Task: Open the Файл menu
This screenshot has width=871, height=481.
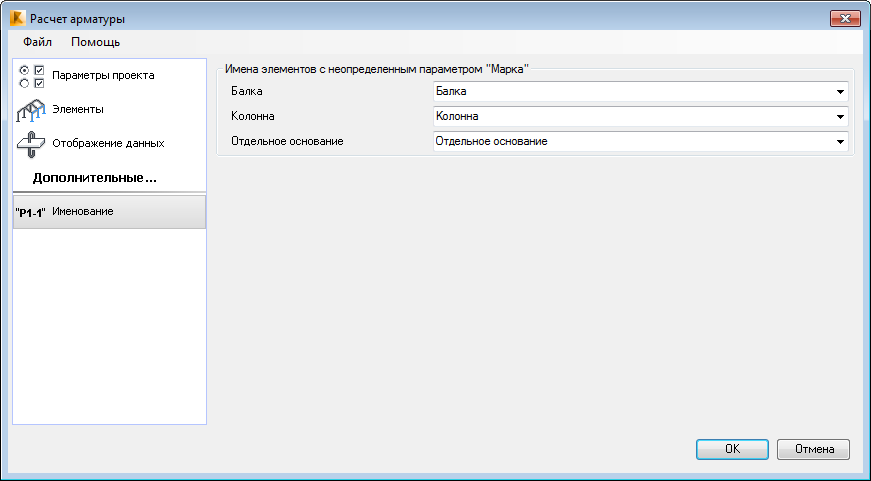Action: (x=37, y=42)
